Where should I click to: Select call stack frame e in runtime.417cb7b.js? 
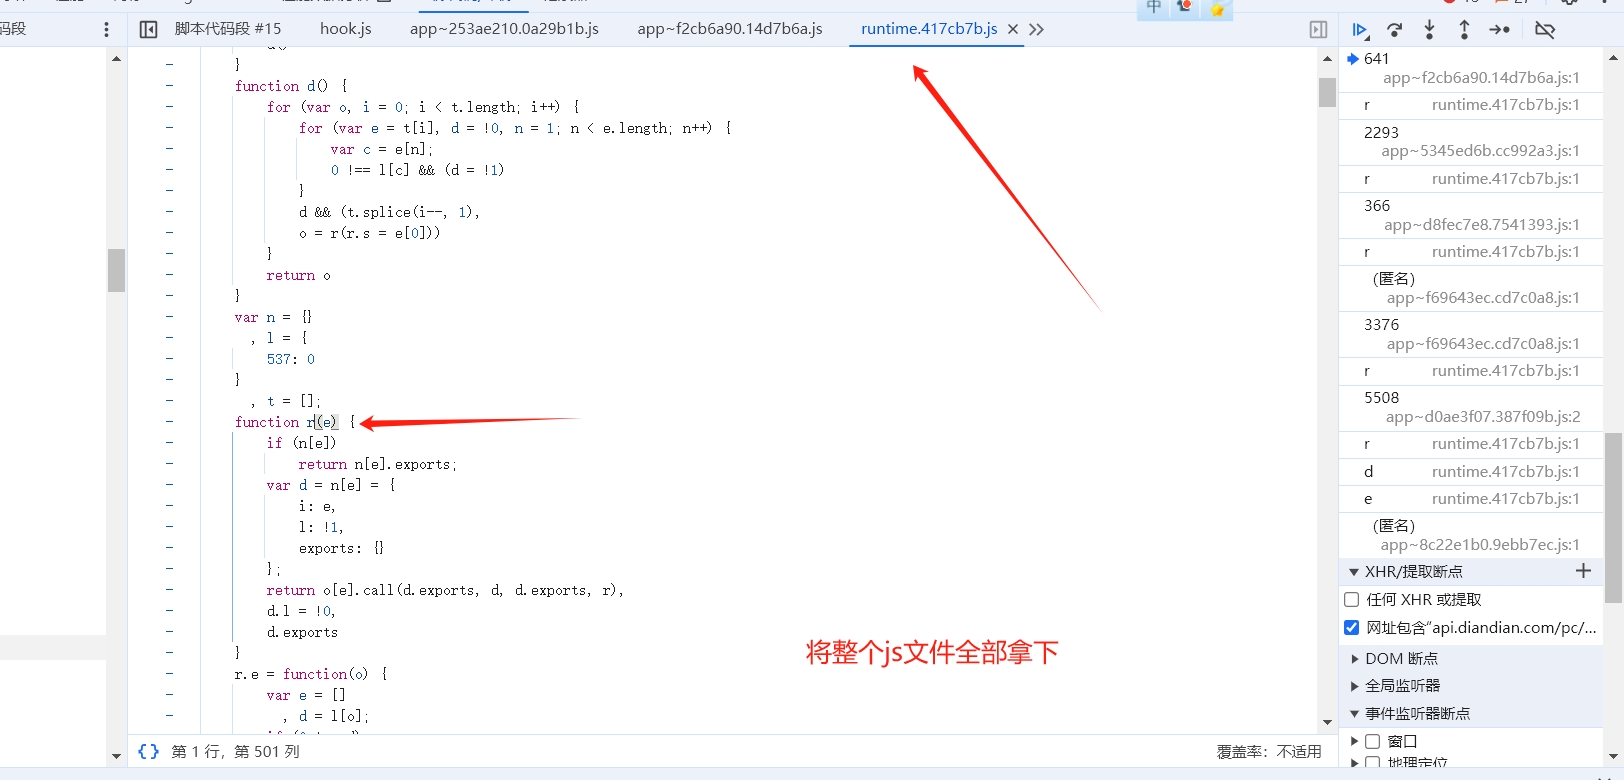(x=1471, y=498)
